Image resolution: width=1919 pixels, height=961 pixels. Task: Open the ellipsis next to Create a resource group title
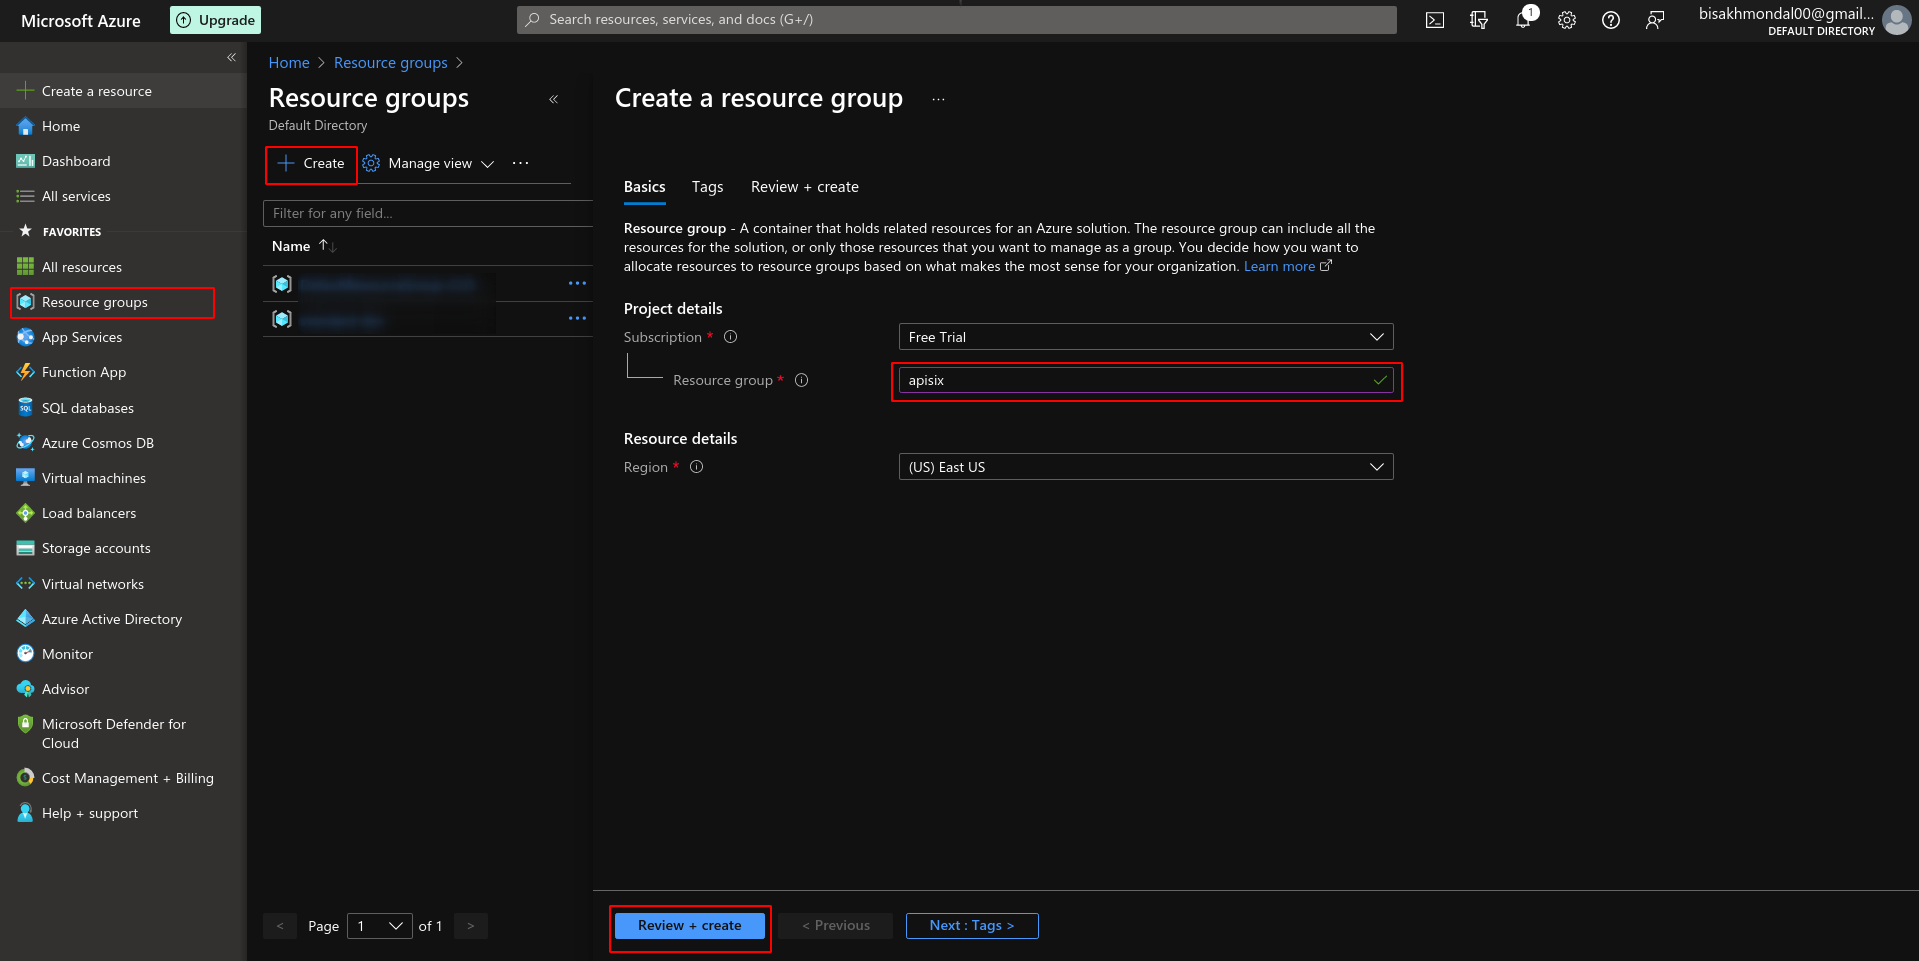pyautogui.click(x=938, y=99)
